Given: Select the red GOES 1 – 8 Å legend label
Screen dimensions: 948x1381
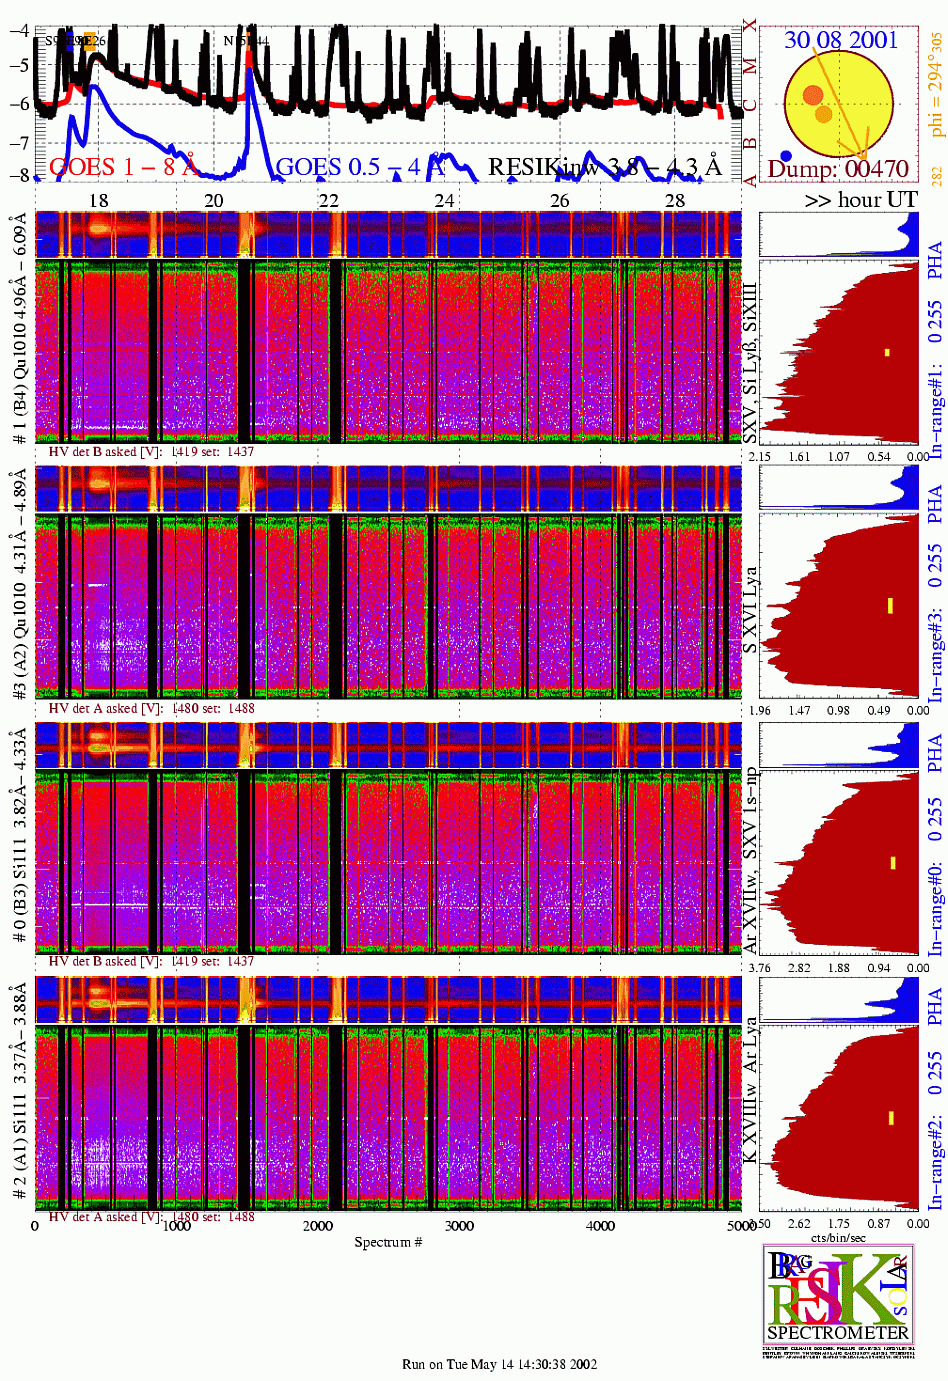Looking at the screenshot, I should click(123, 167).
